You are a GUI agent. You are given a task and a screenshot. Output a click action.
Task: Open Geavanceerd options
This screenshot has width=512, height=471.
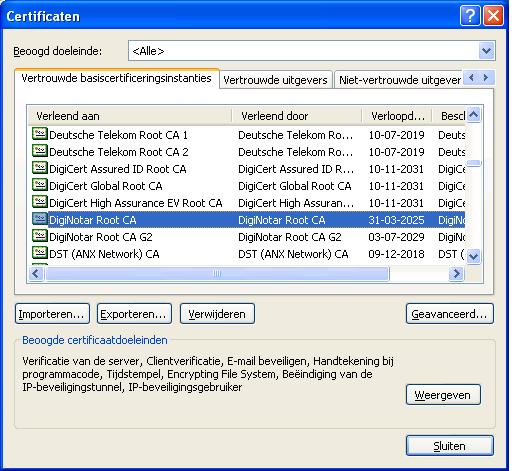[450, 314]
